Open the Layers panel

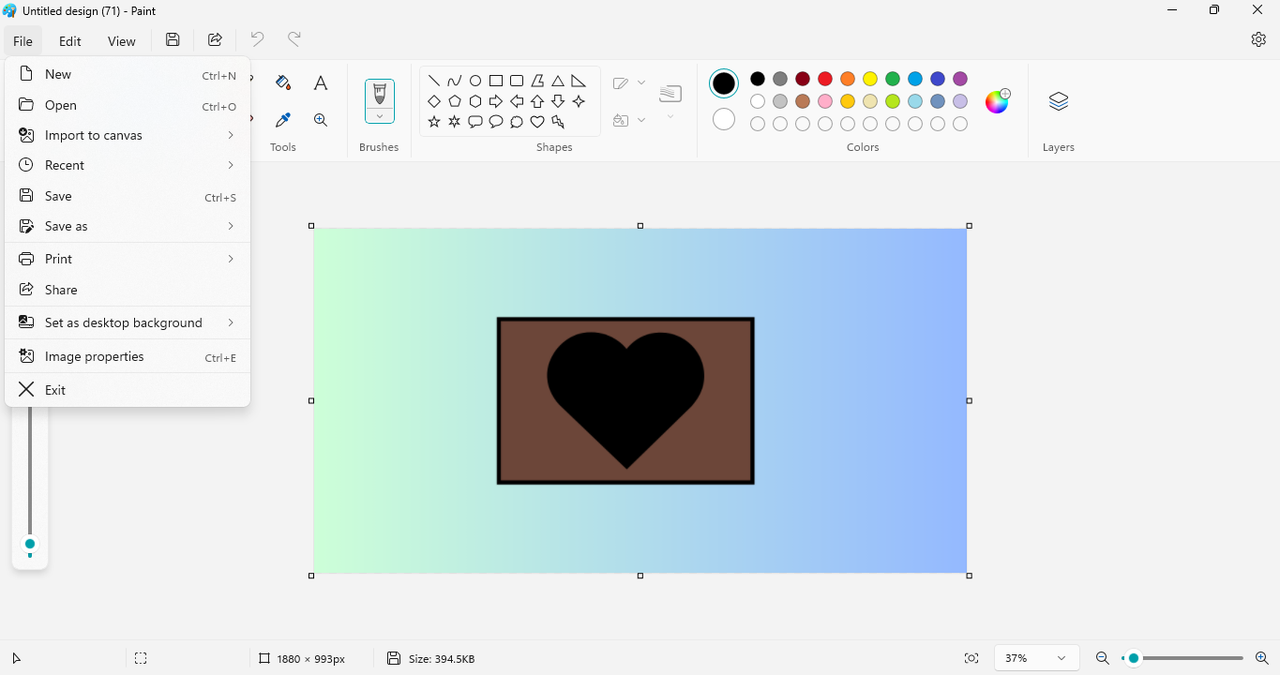coord(1058,101)
